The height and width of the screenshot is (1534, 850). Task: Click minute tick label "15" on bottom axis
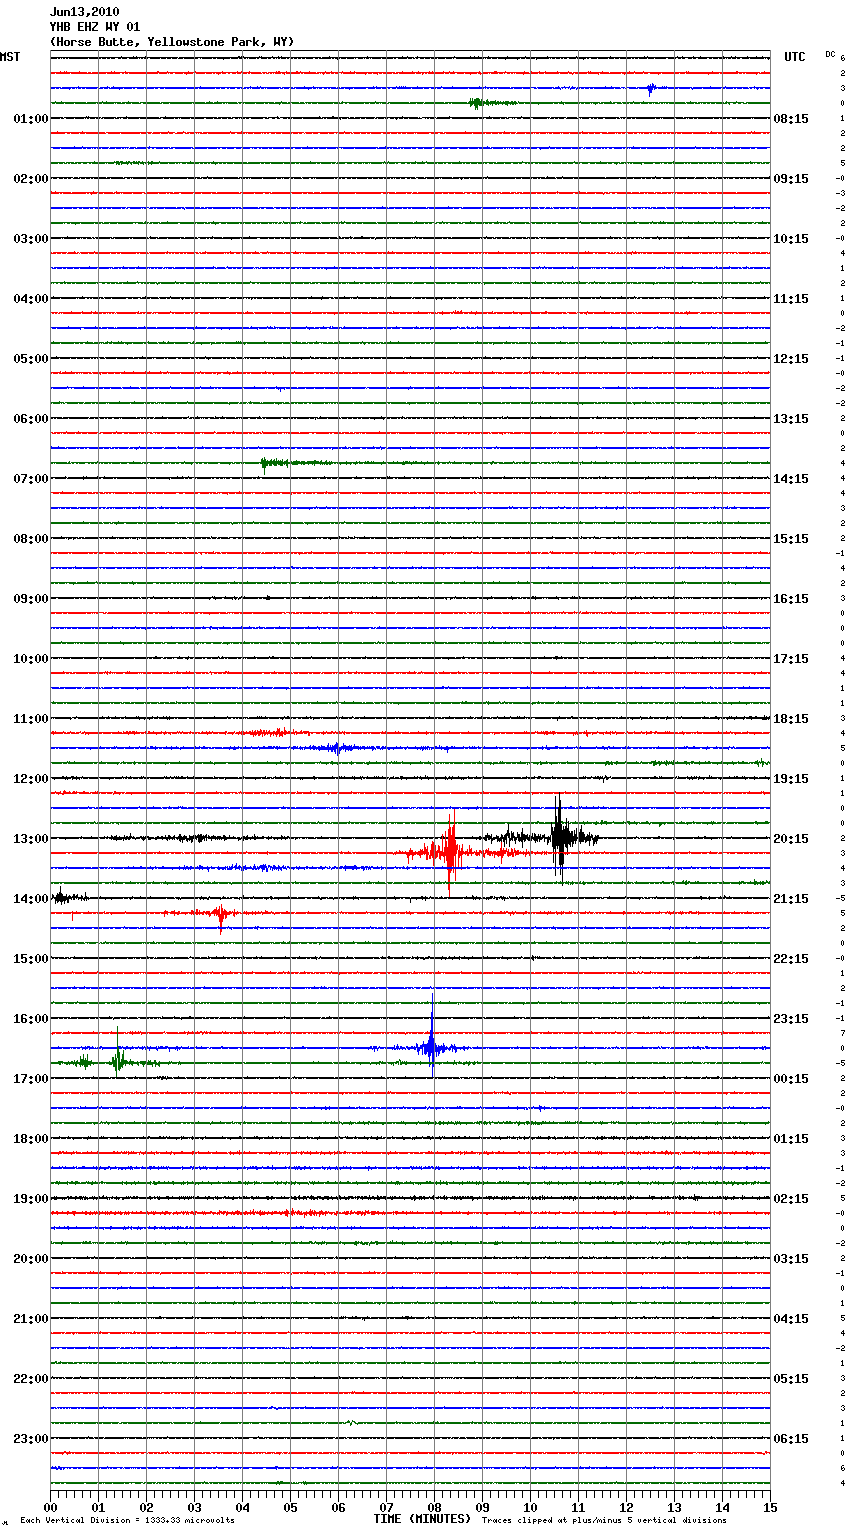pos(768,1507)
